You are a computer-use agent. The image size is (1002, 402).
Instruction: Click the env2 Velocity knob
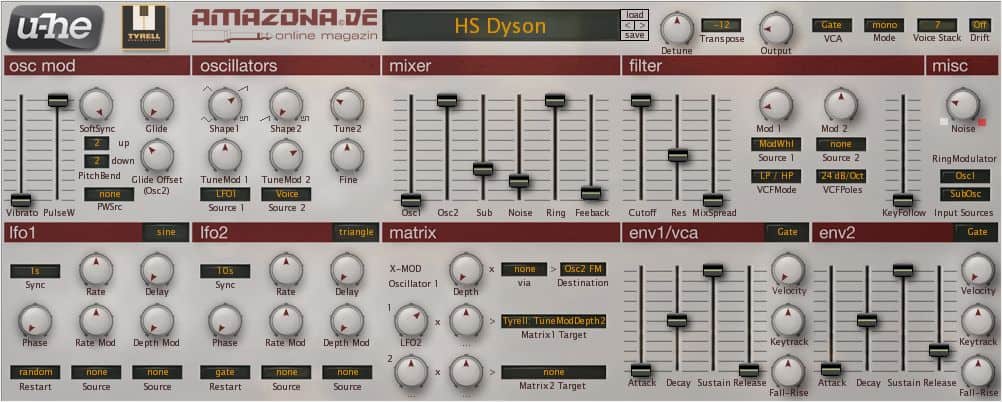978,269
